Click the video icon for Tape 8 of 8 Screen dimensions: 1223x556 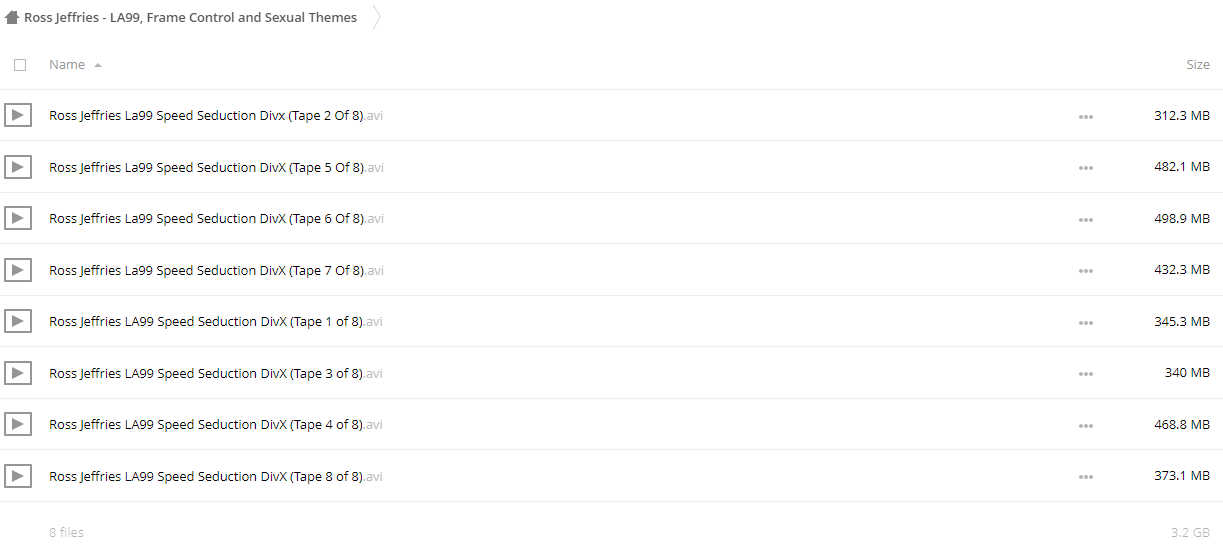pos(17,476)
